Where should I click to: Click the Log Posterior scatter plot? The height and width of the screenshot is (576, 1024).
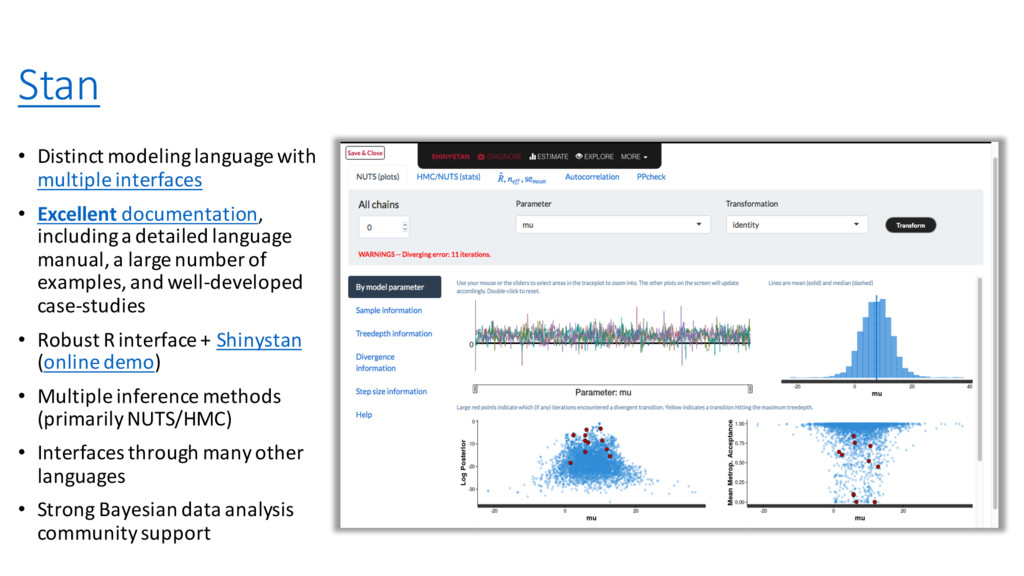coord(591,464)
